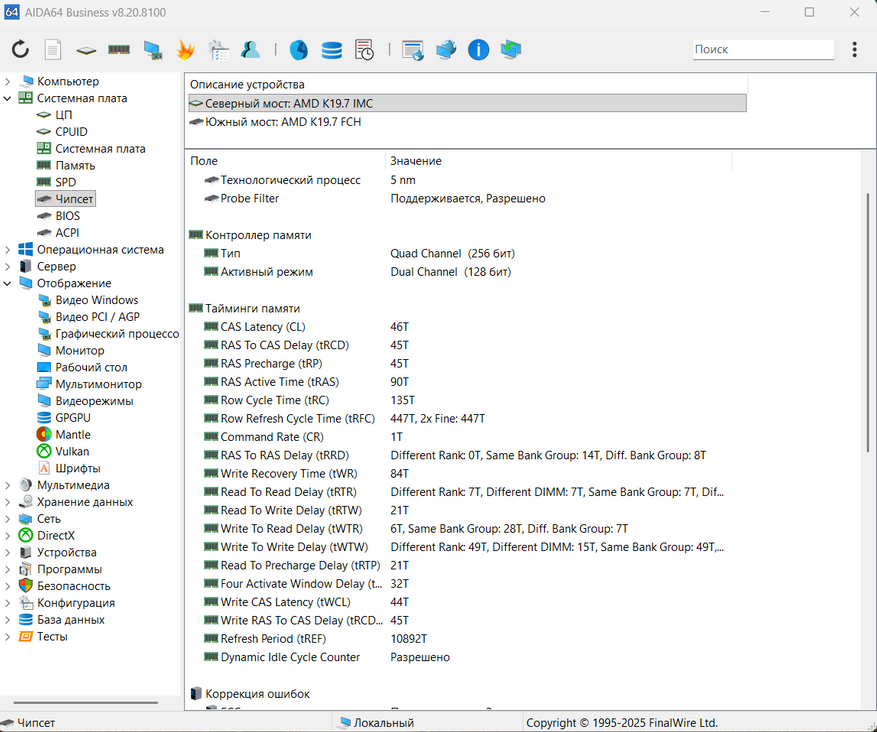This screenshot has height=732, width=877.
Task: Open the blue disk benchmark icon
Action: 299,49
